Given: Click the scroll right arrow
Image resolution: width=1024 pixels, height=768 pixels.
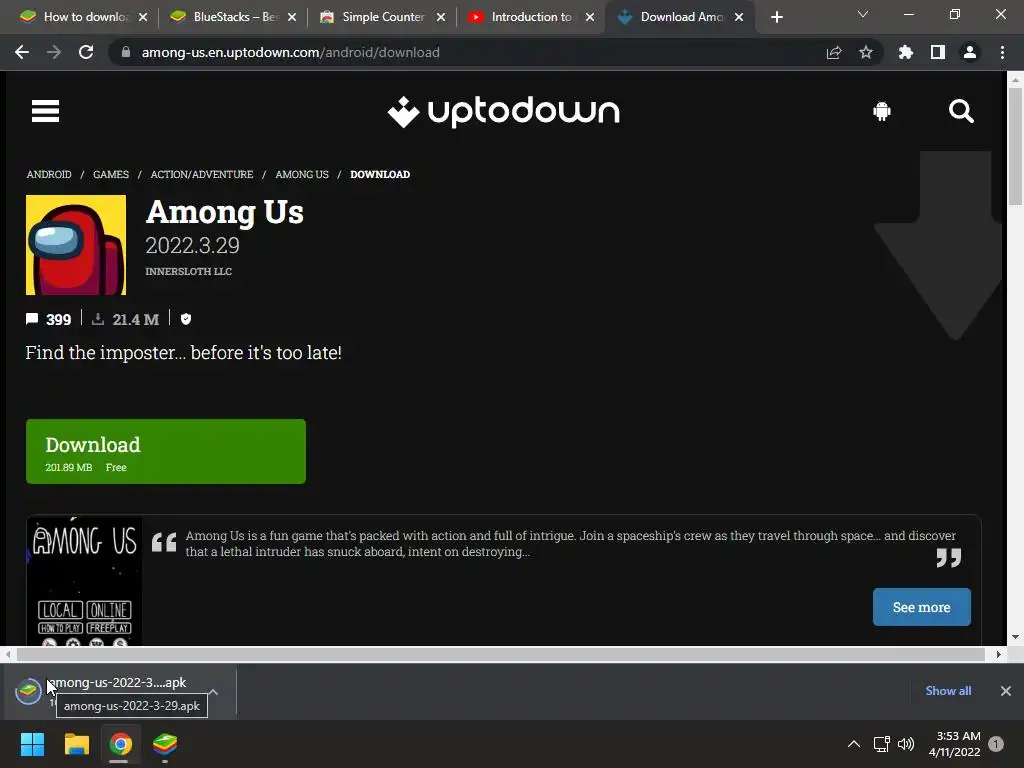Looking at the screenshot, I should point(999,654).
